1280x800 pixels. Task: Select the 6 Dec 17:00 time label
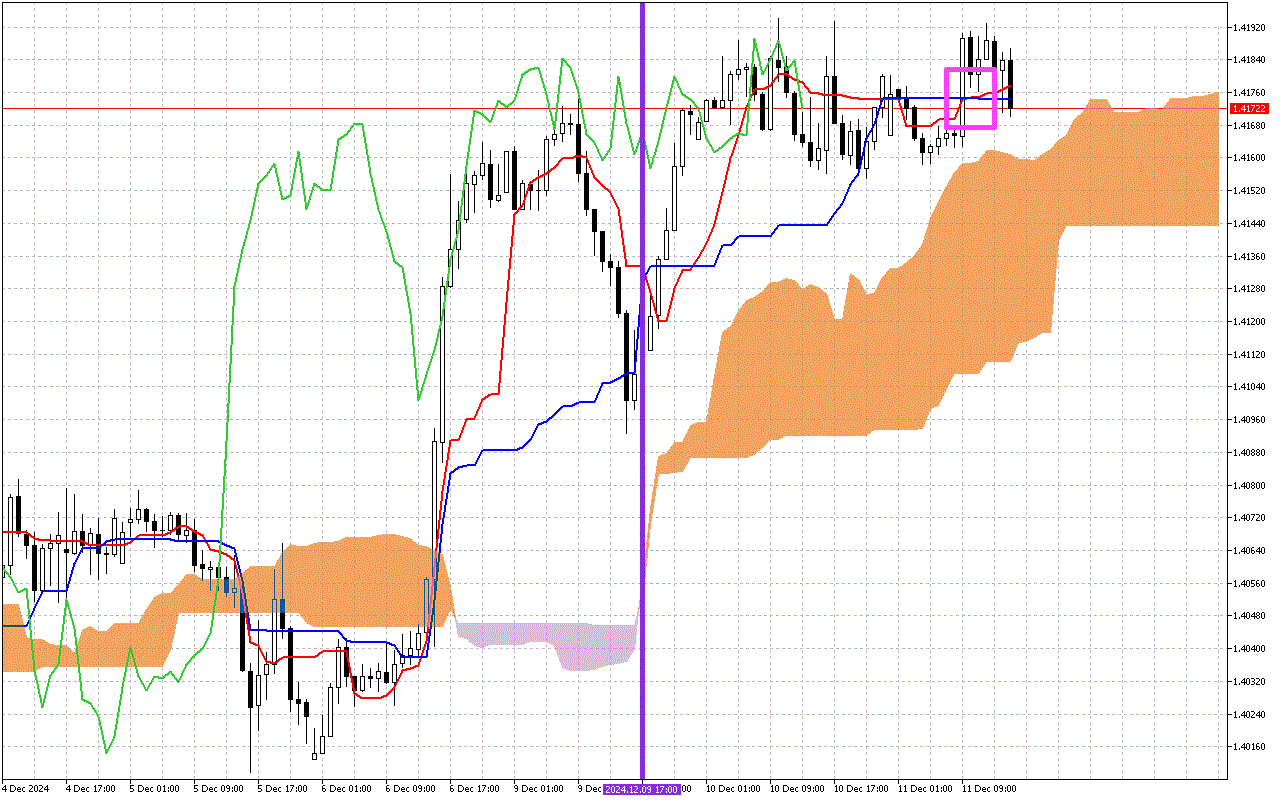pyautogui.click(x=475, y=789)
